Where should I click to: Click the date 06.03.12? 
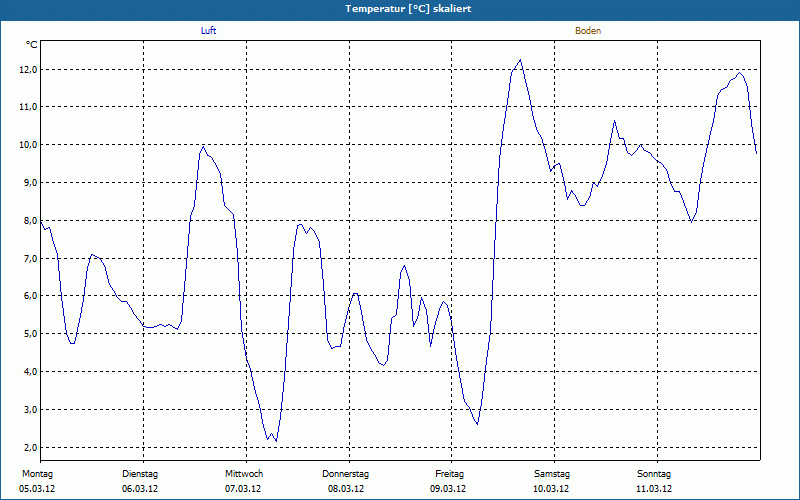pyautogui.click(x=140, y=489)
